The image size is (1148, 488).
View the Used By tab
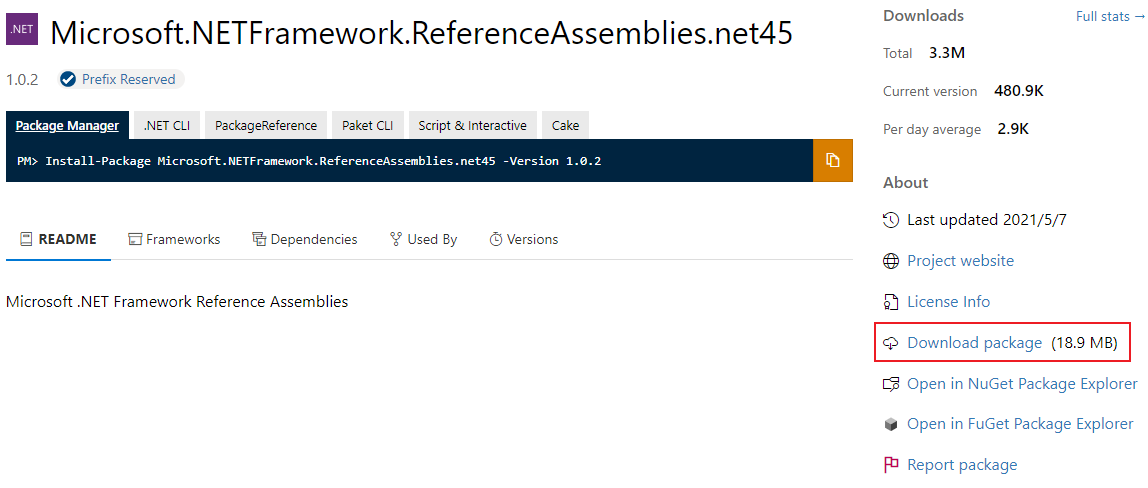(x=423, y=239)
